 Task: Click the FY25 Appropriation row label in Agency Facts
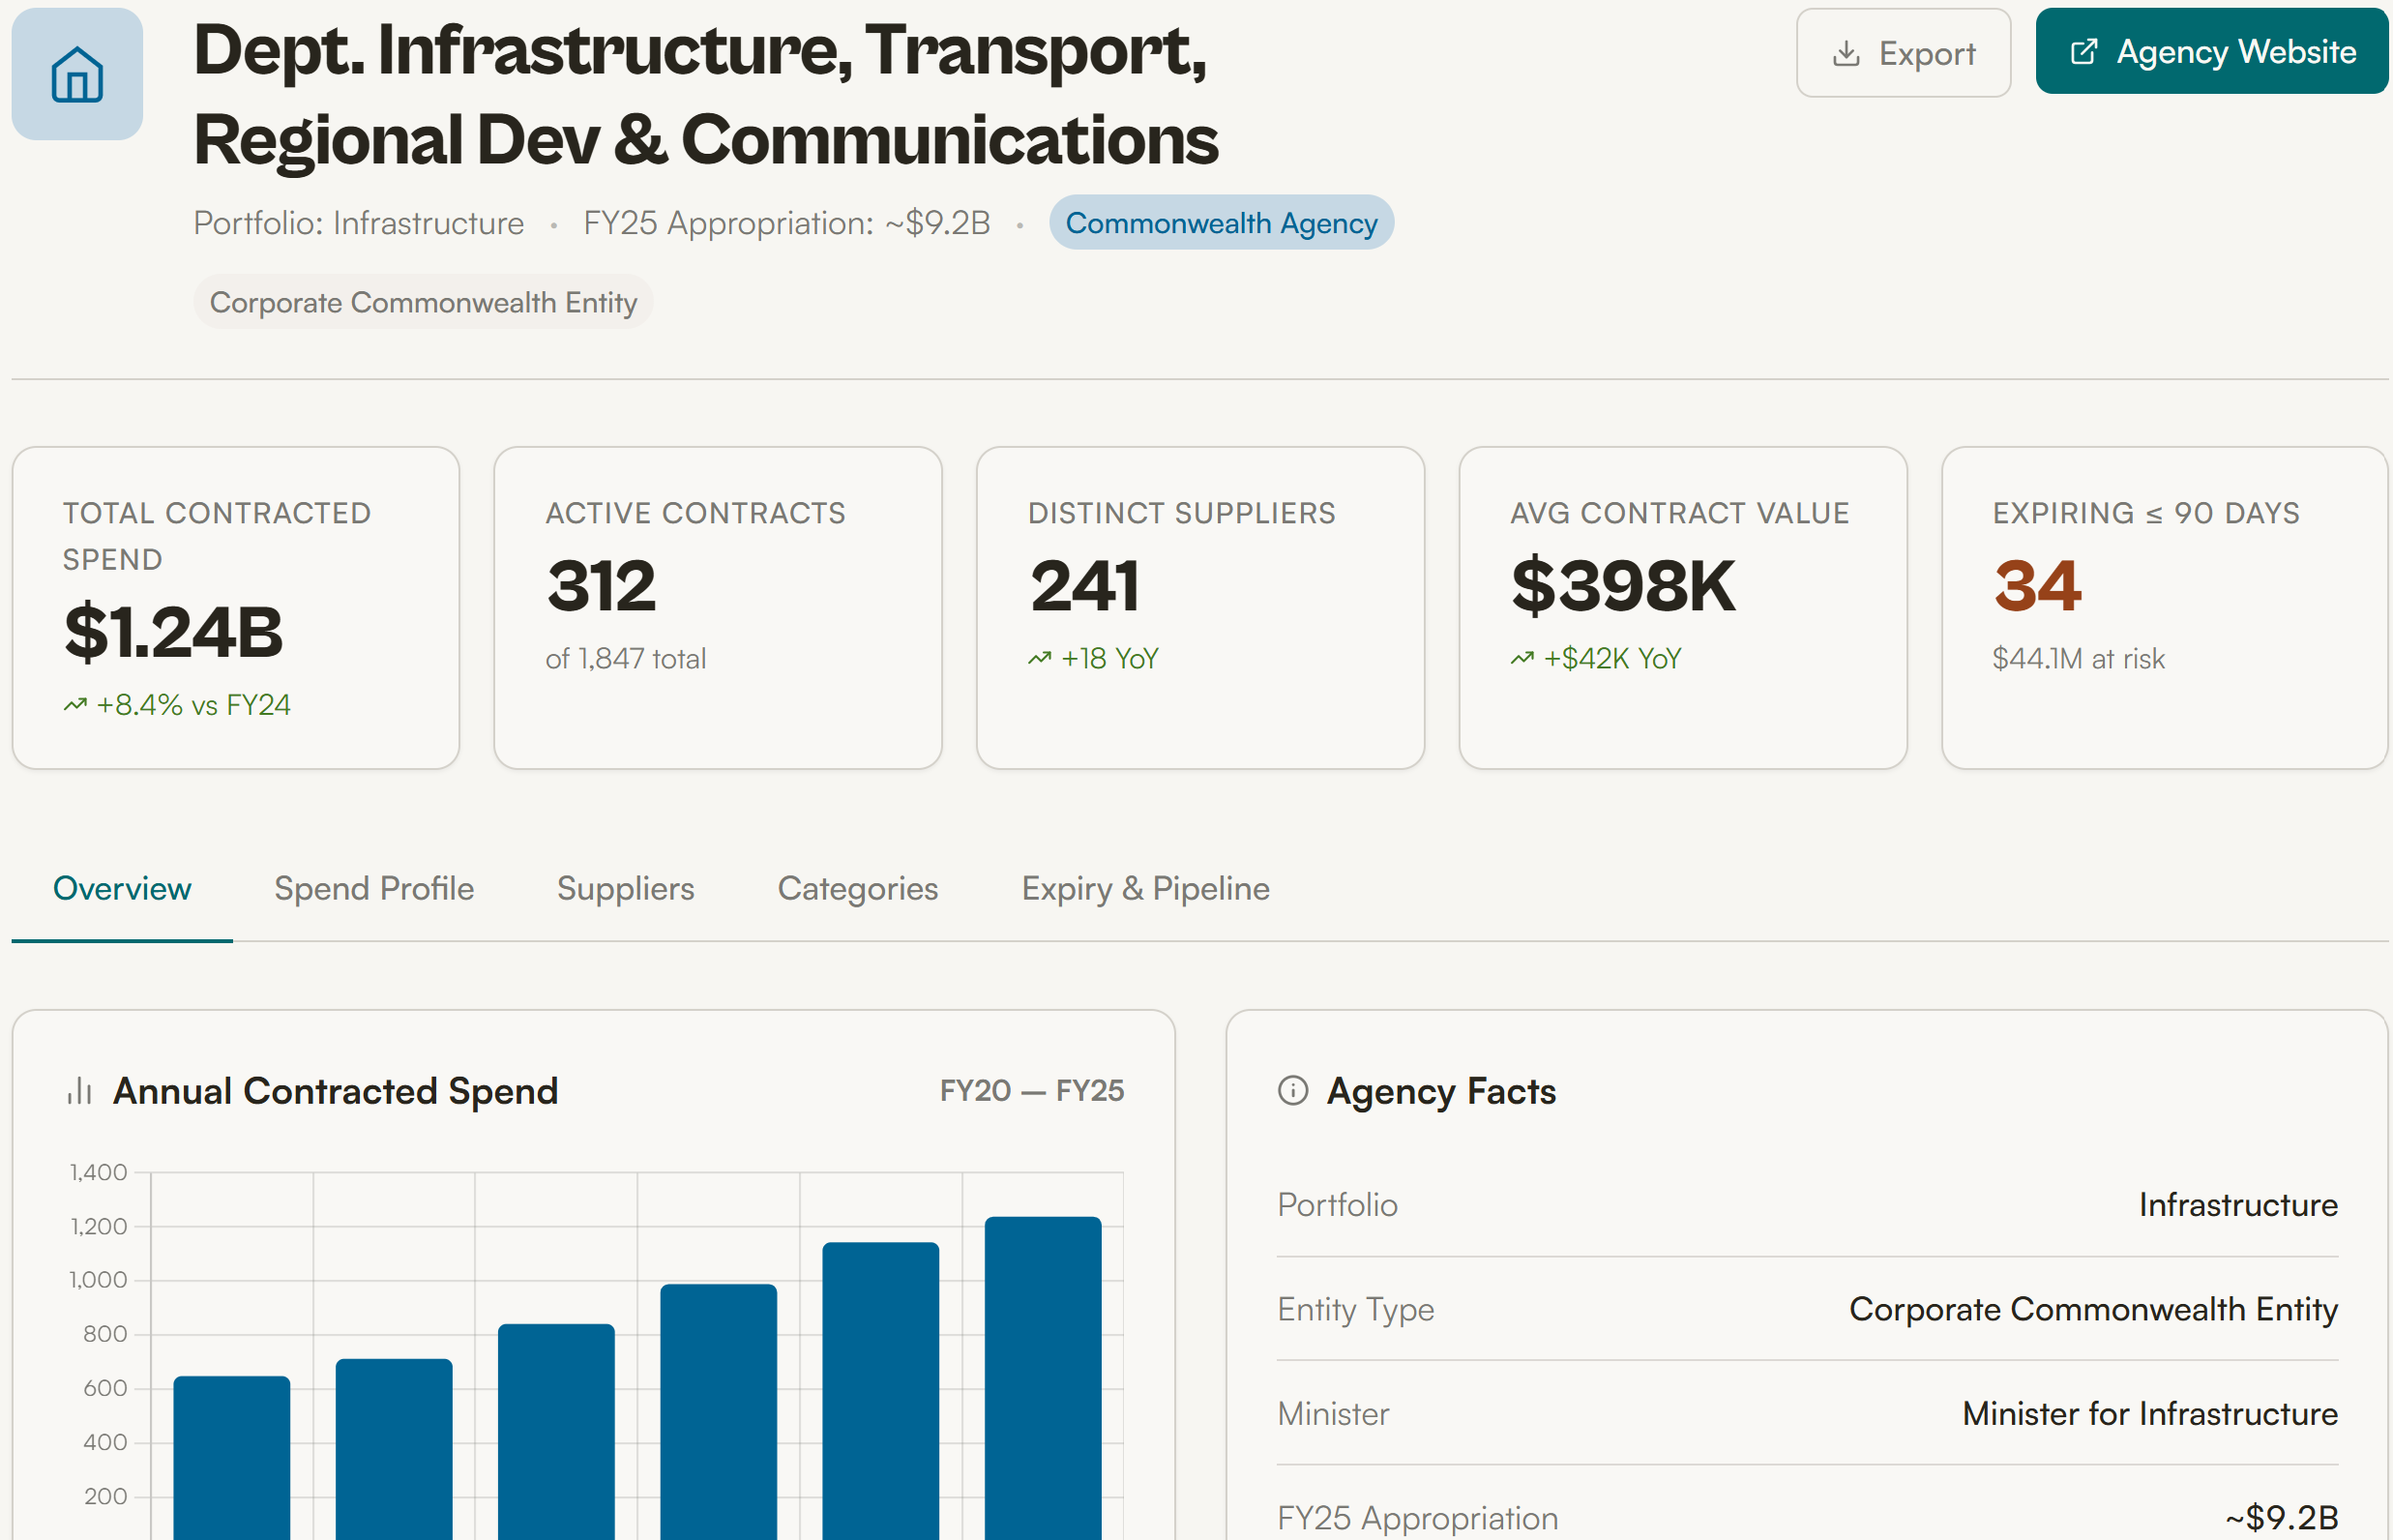tap(1418, 1518)
